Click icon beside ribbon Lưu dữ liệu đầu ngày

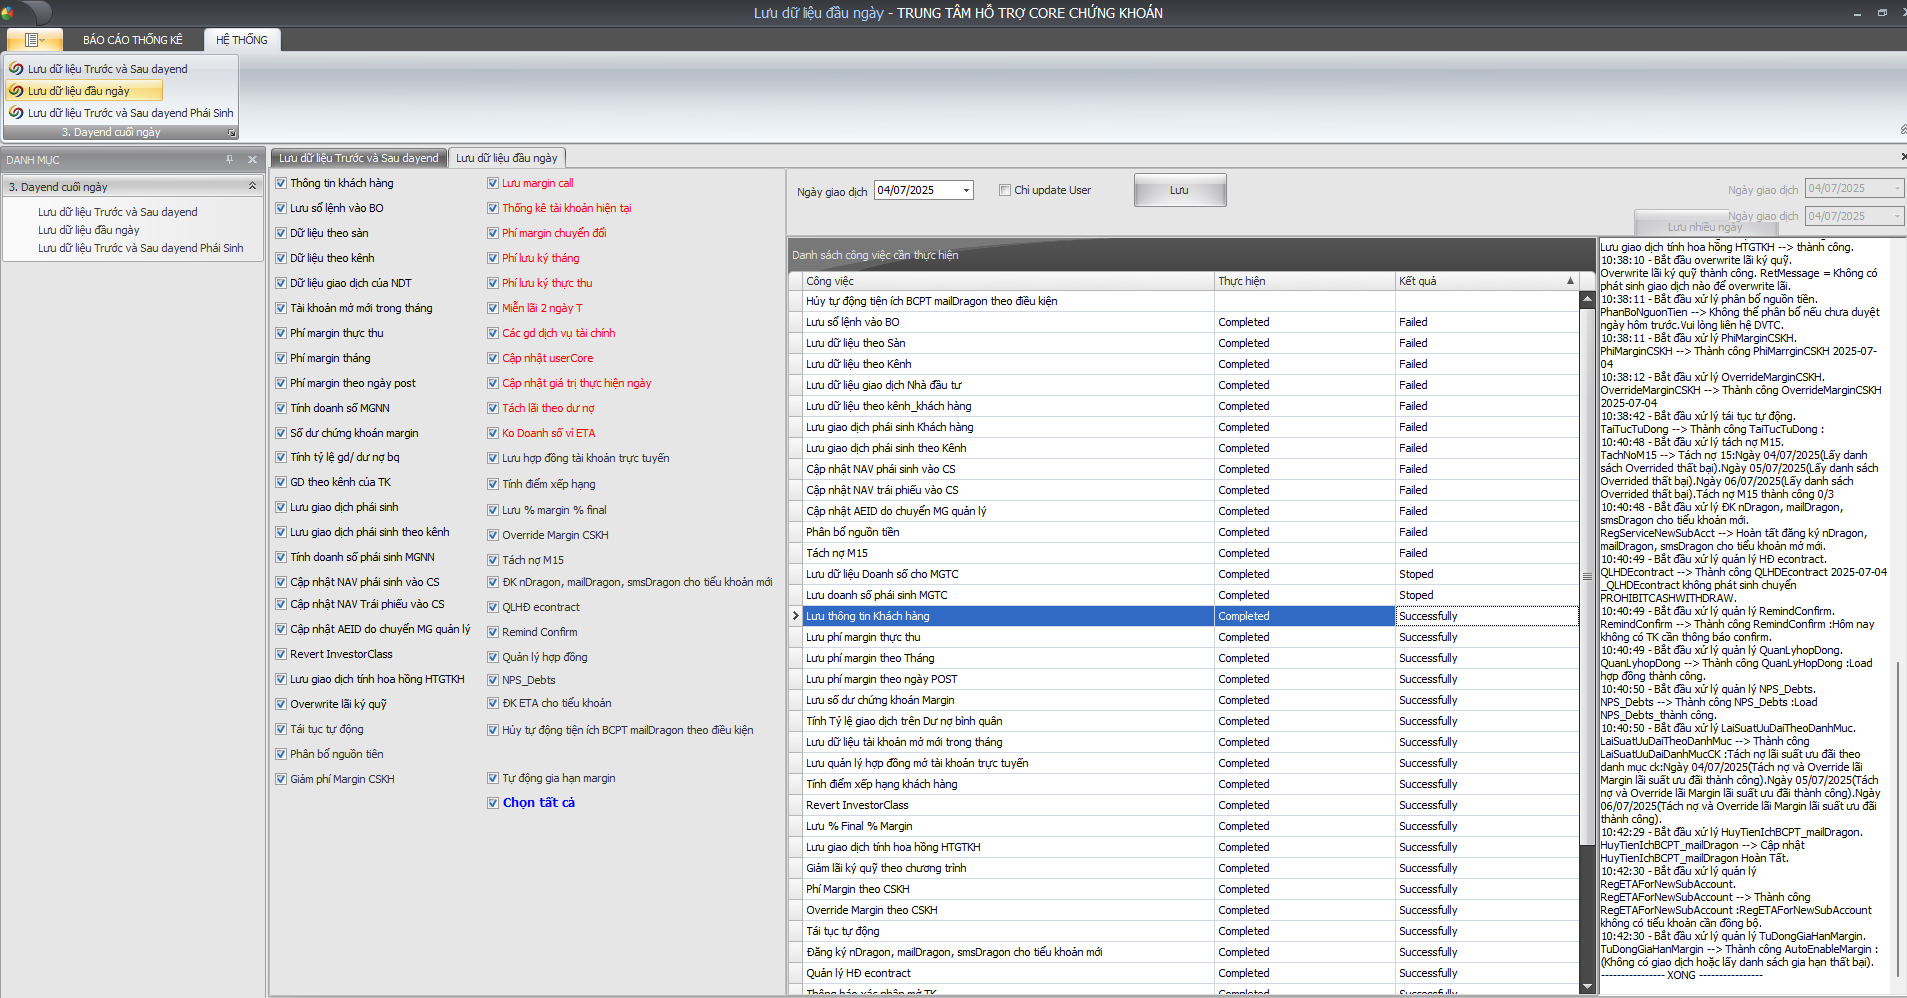pos(16,91)
